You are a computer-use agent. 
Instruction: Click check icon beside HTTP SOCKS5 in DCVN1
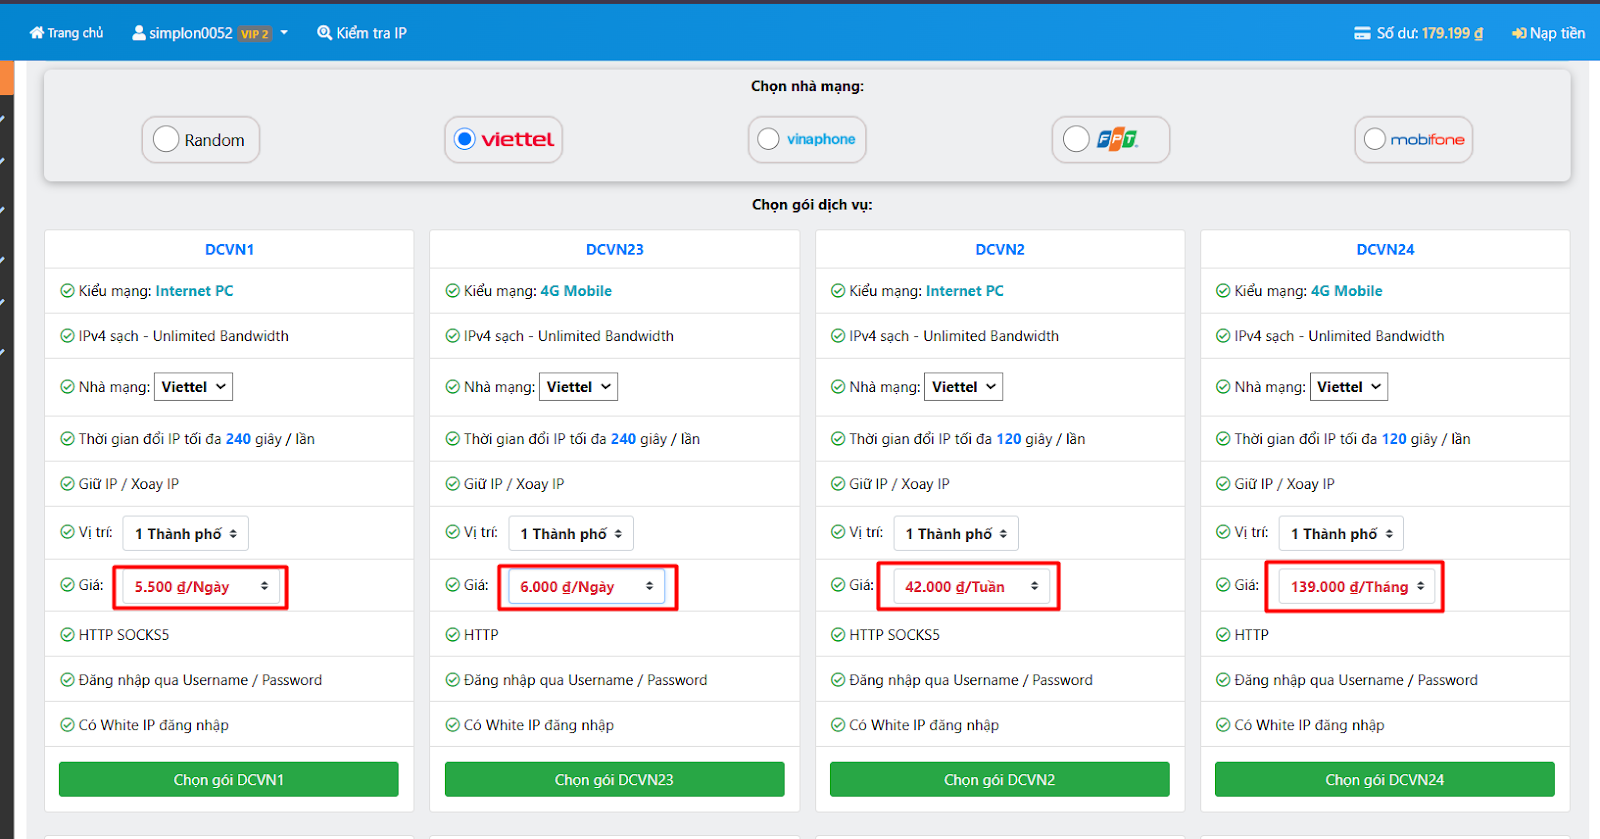click(x=67, y=635)
